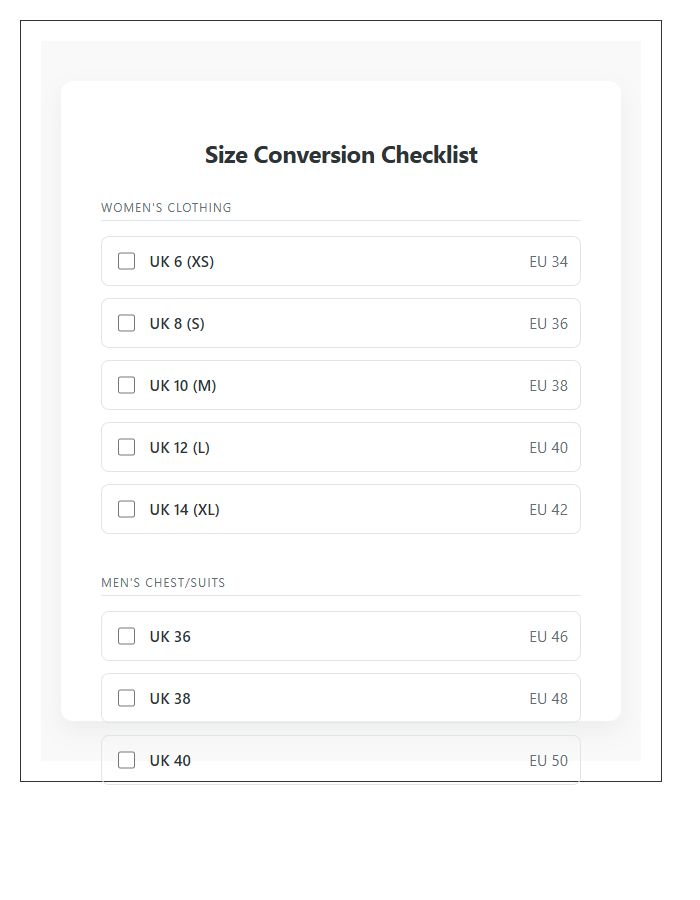Click the EU 34 label

point(548,261)
